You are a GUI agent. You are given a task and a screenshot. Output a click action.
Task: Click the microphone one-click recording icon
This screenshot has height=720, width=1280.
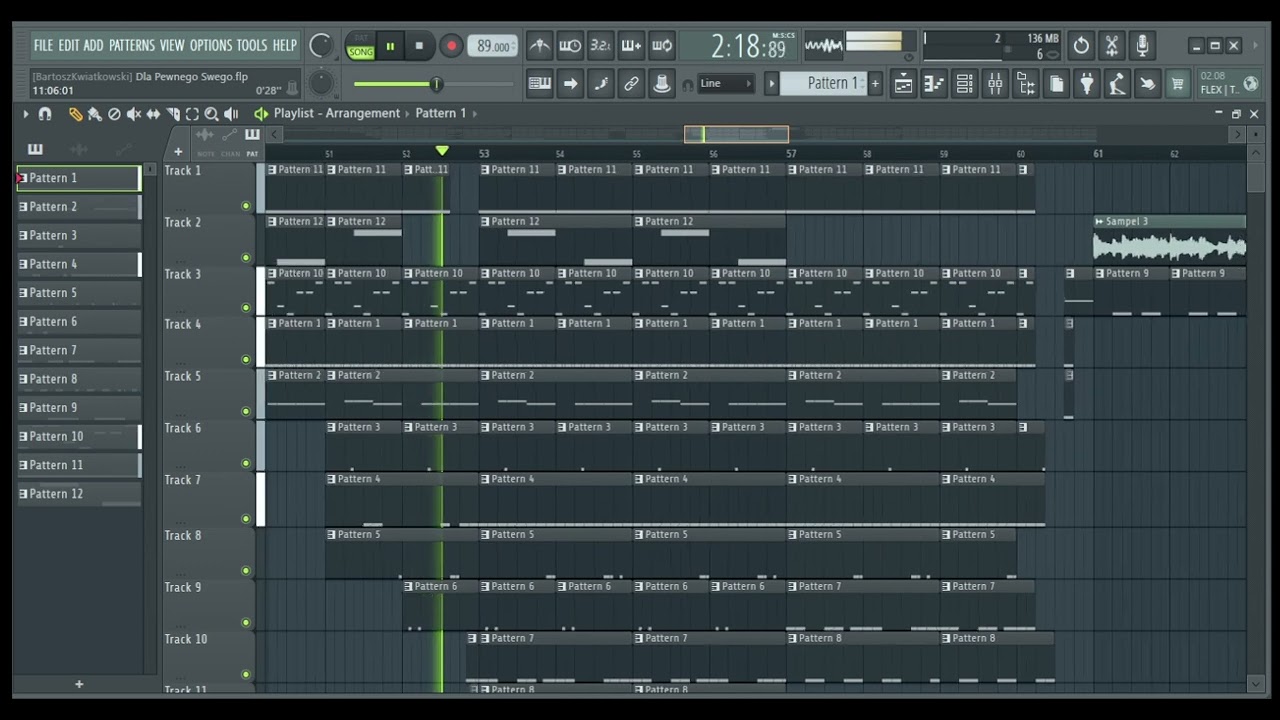pos(1142,46)
